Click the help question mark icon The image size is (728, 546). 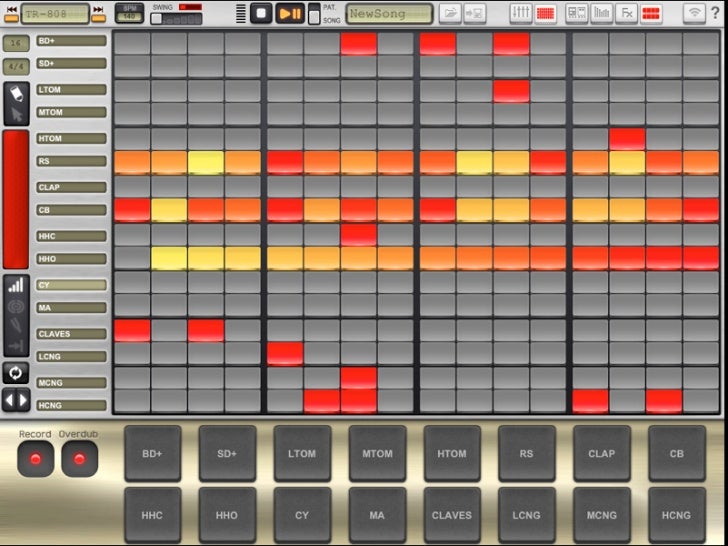pyautogui.click(x=715, y=13)
